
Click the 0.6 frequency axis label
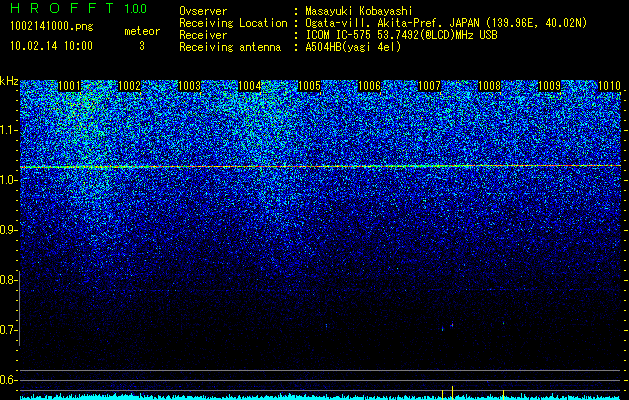coord(8,380)
